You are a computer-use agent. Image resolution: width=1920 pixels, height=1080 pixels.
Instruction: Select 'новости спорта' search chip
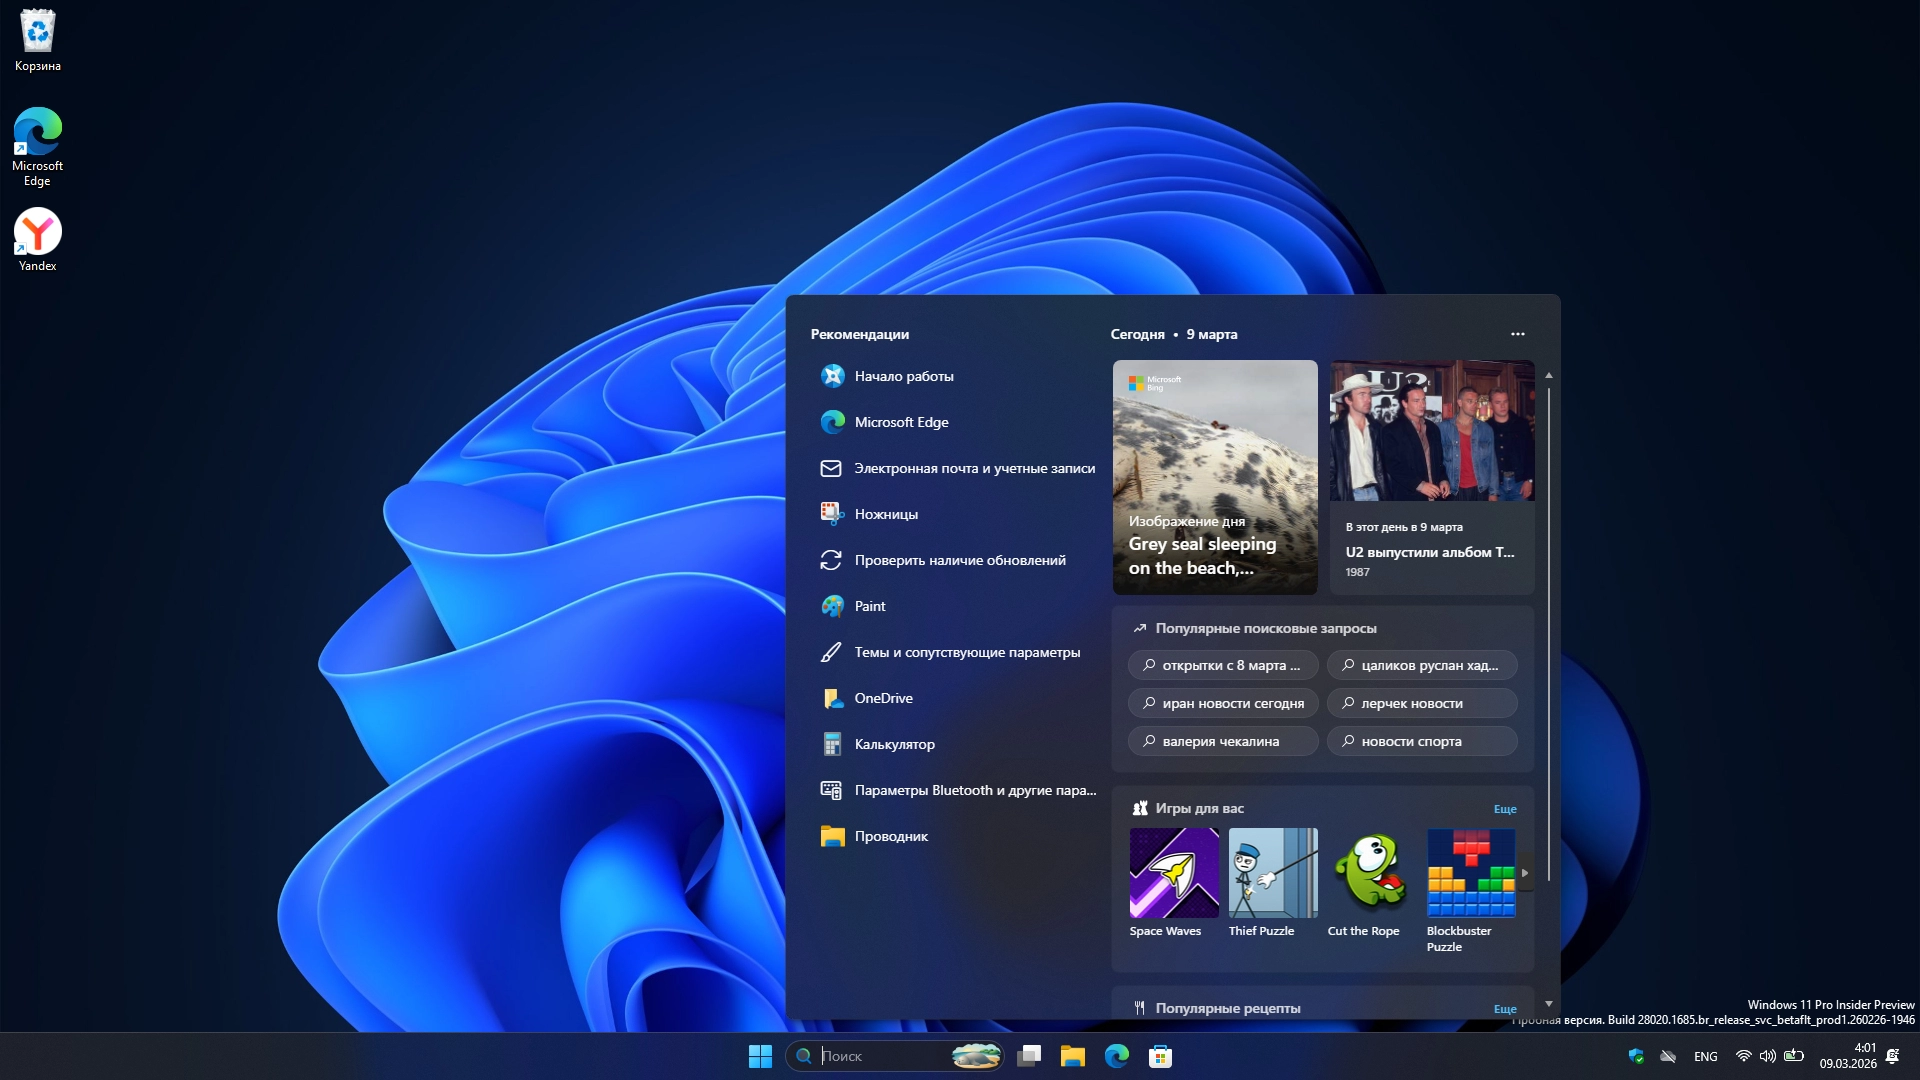1421,741
